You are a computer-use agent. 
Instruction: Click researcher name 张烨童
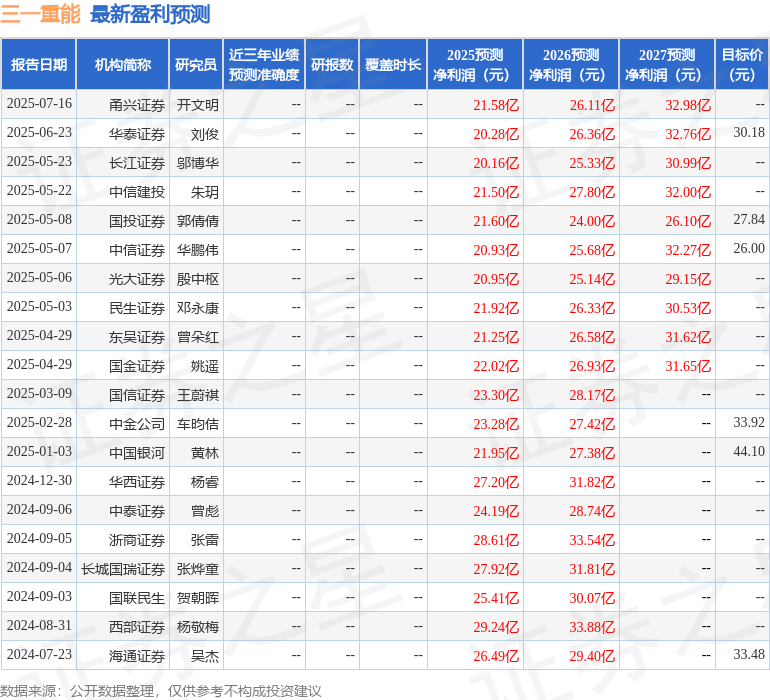point(198,568)
